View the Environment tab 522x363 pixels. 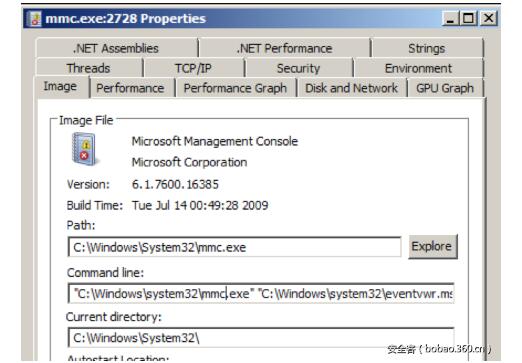pos(419,68)
